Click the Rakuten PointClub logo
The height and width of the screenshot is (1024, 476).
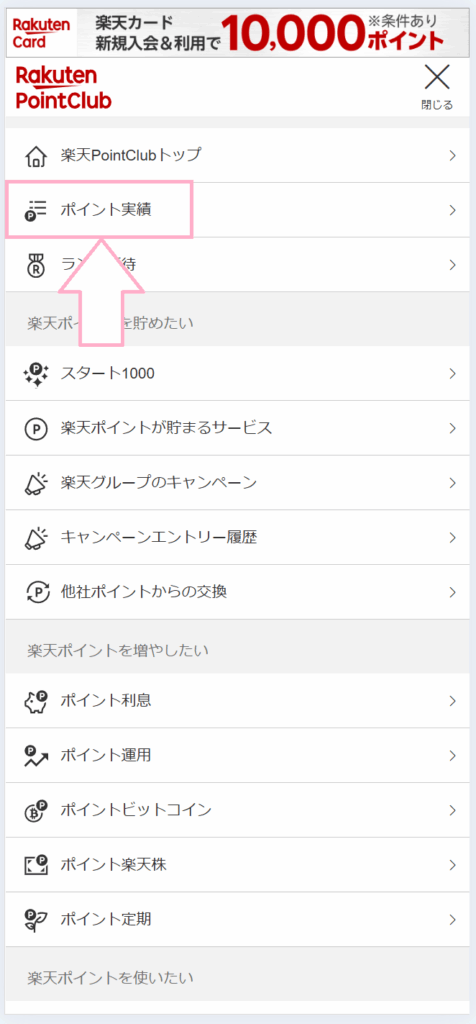63,88
